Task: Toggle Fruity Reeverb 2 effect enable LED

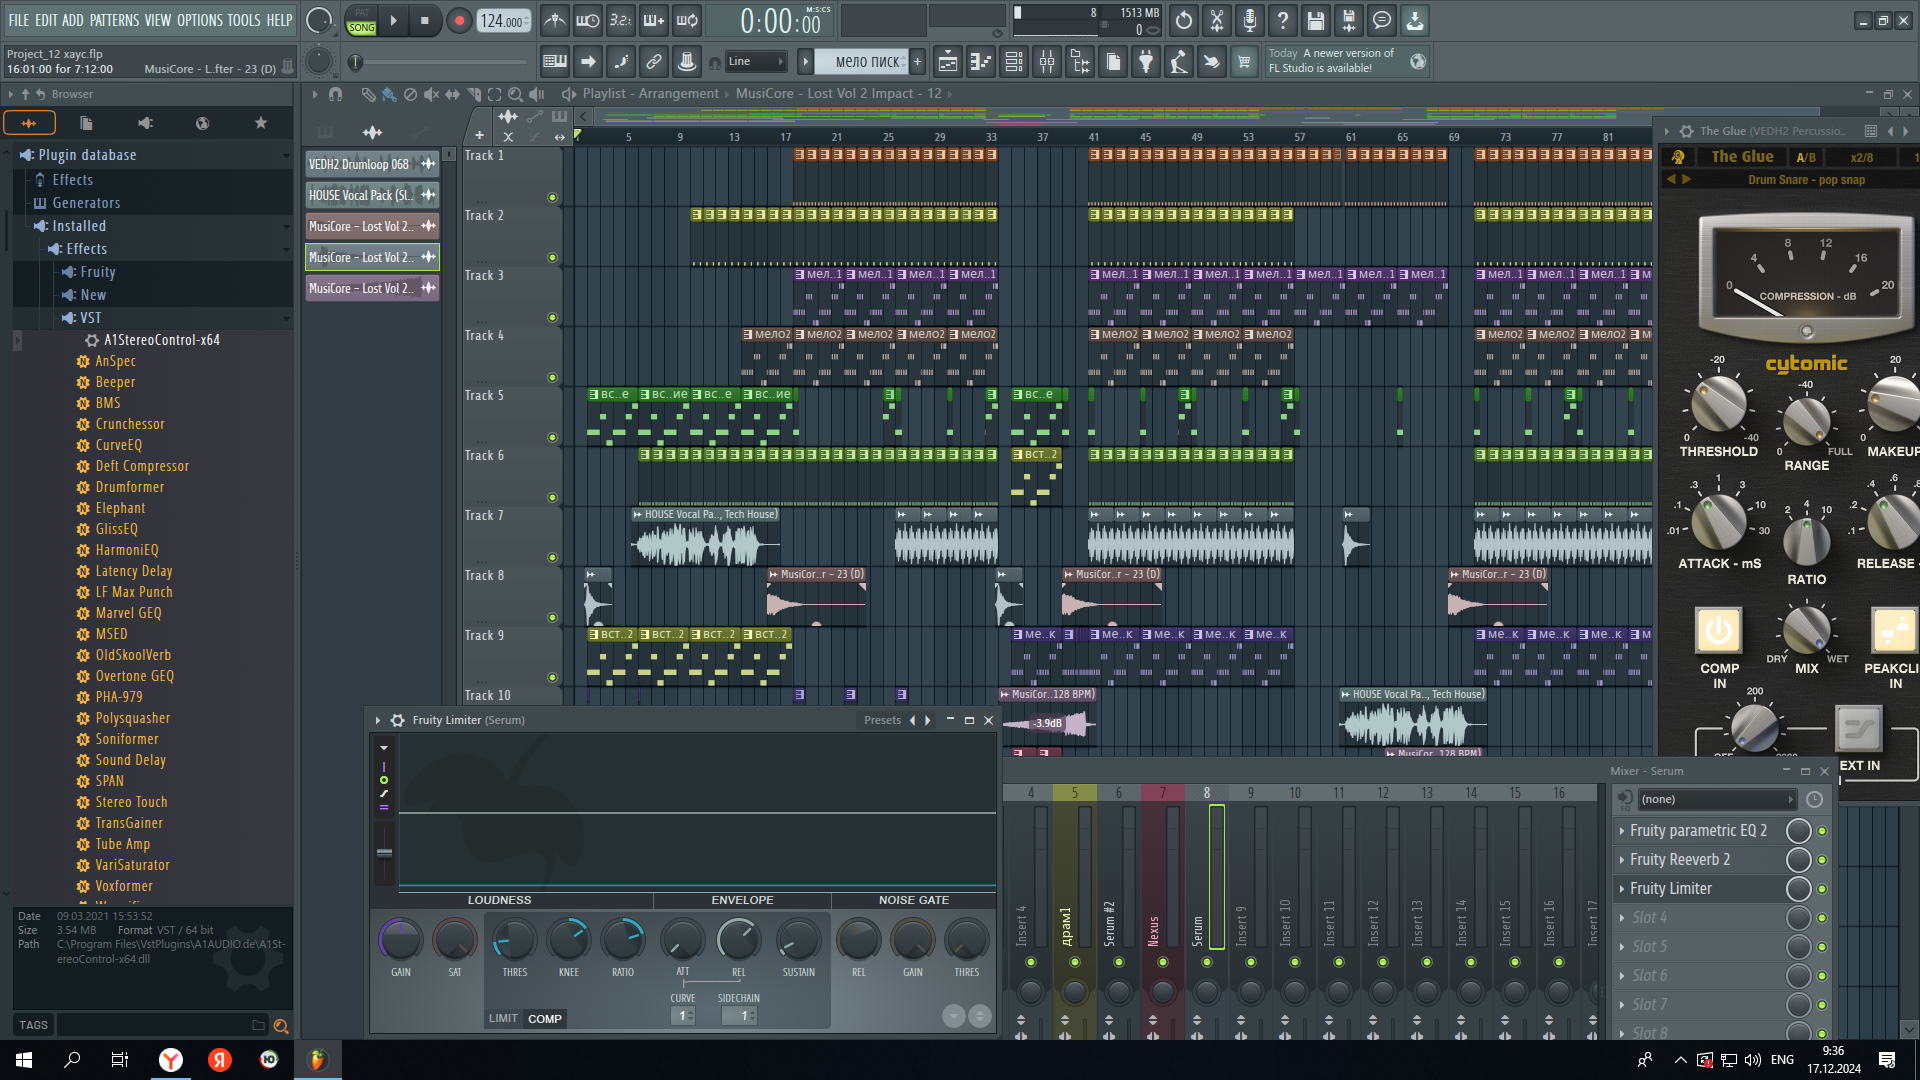Action: [x=1822, y=860]
